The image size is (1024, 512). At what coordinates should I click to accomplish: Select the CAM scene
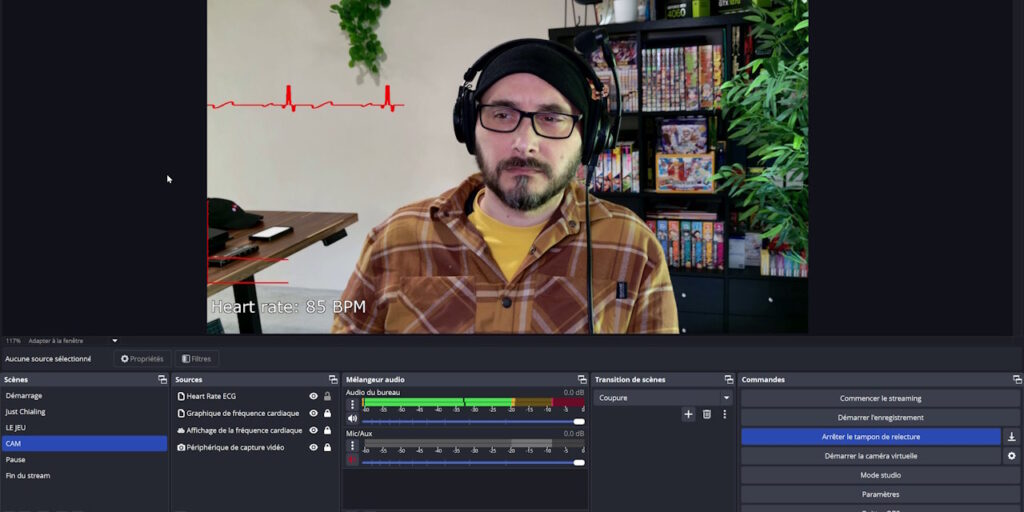coord(84,443)
